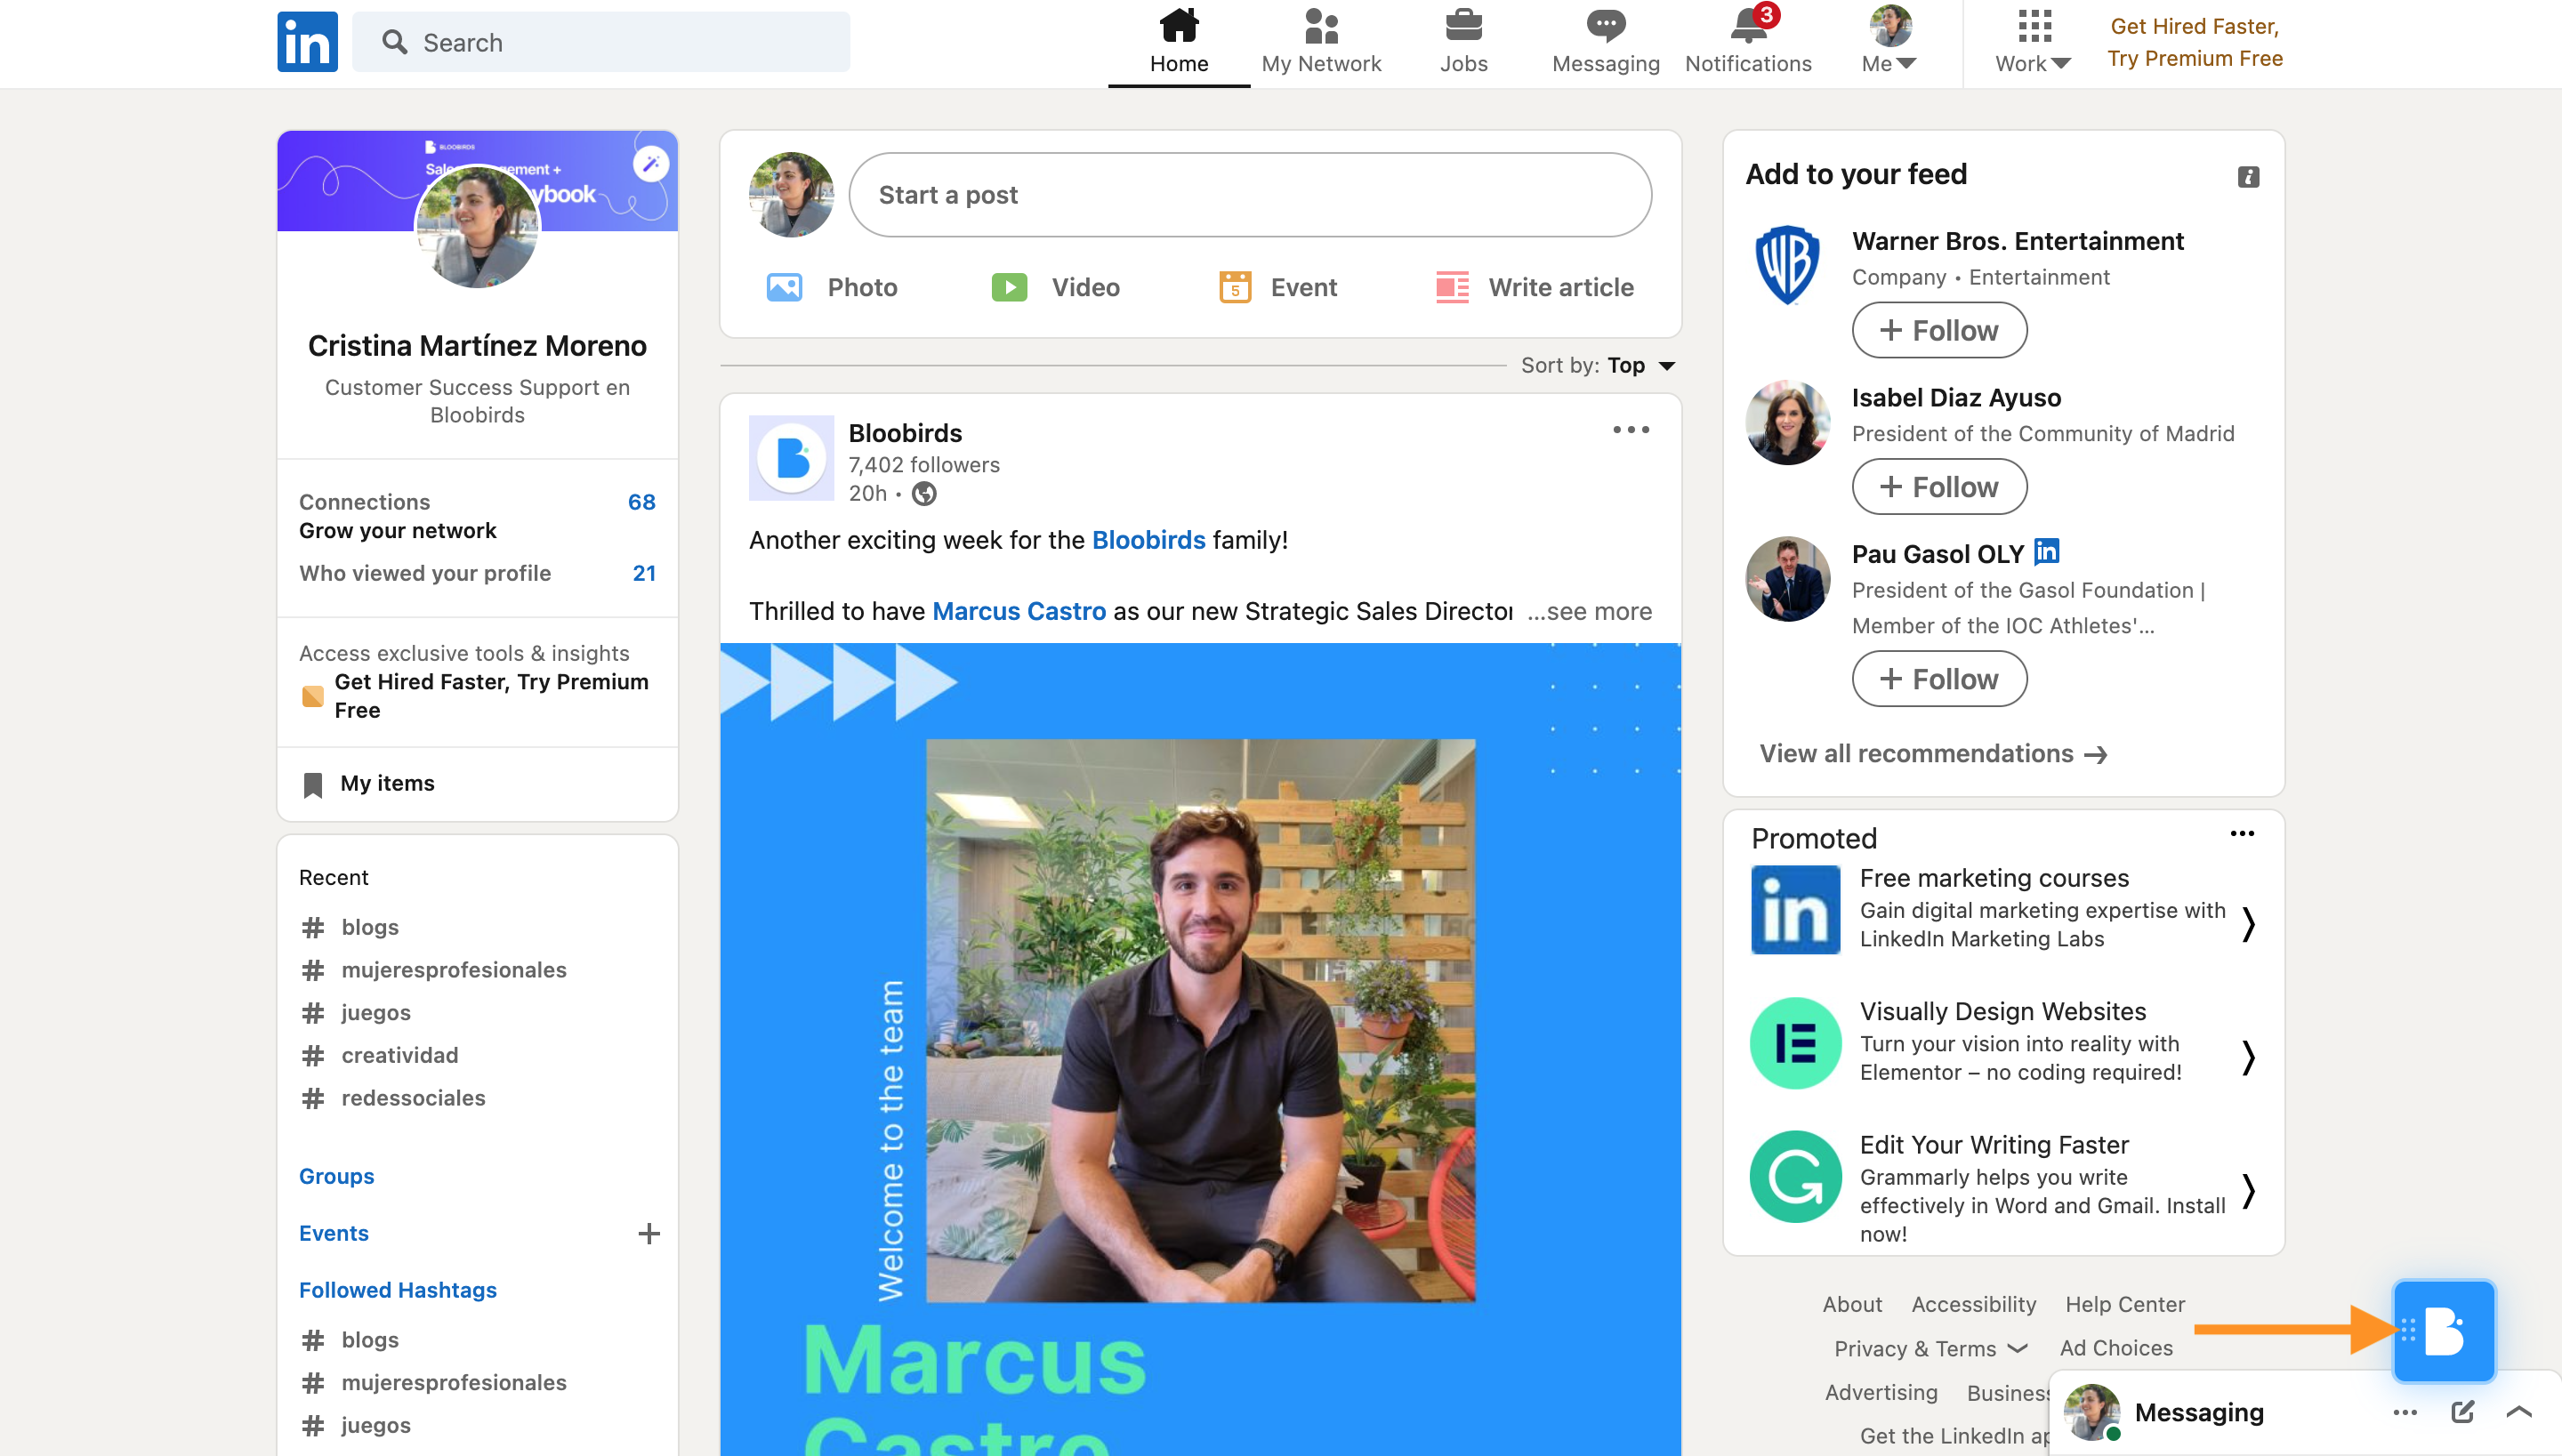Open Edit Your Writing Faster ad chevron
The width and height of the screenshot is (2562, 1456).
2248,1190
